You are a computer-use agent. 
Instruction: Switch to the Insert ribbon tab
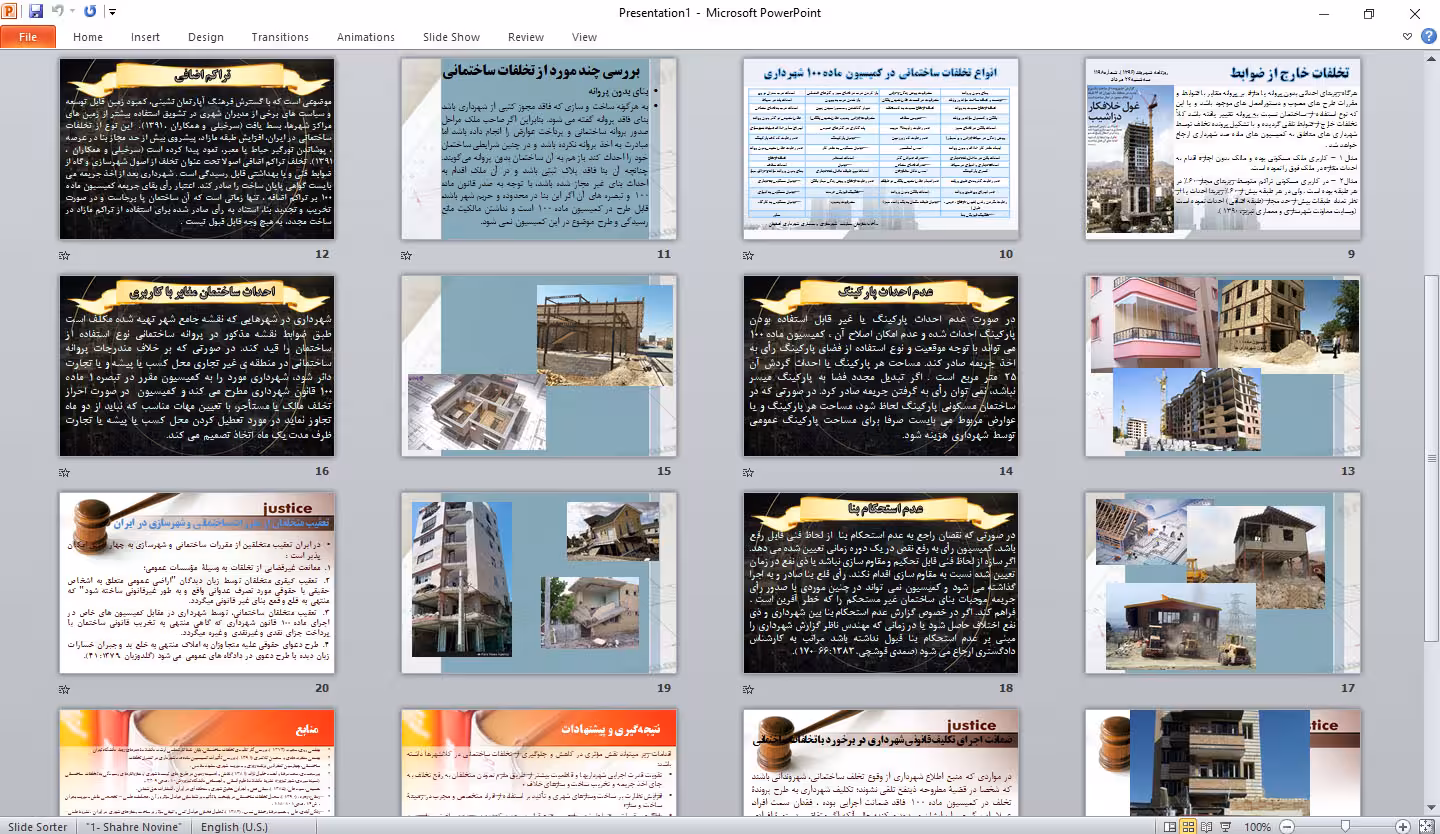(145, 37)
